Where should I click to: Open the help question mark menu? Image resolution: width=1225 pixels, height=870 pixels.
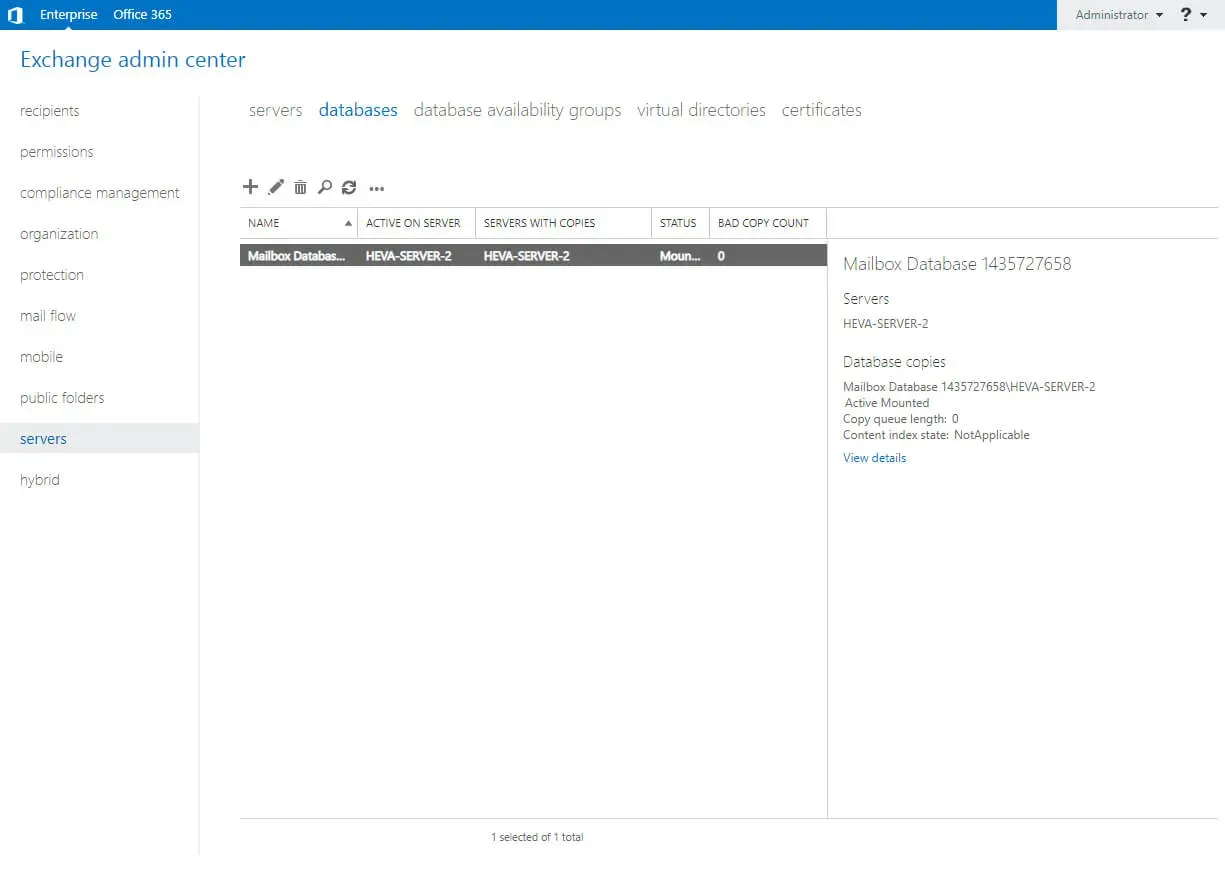[x=1193, y=15]
